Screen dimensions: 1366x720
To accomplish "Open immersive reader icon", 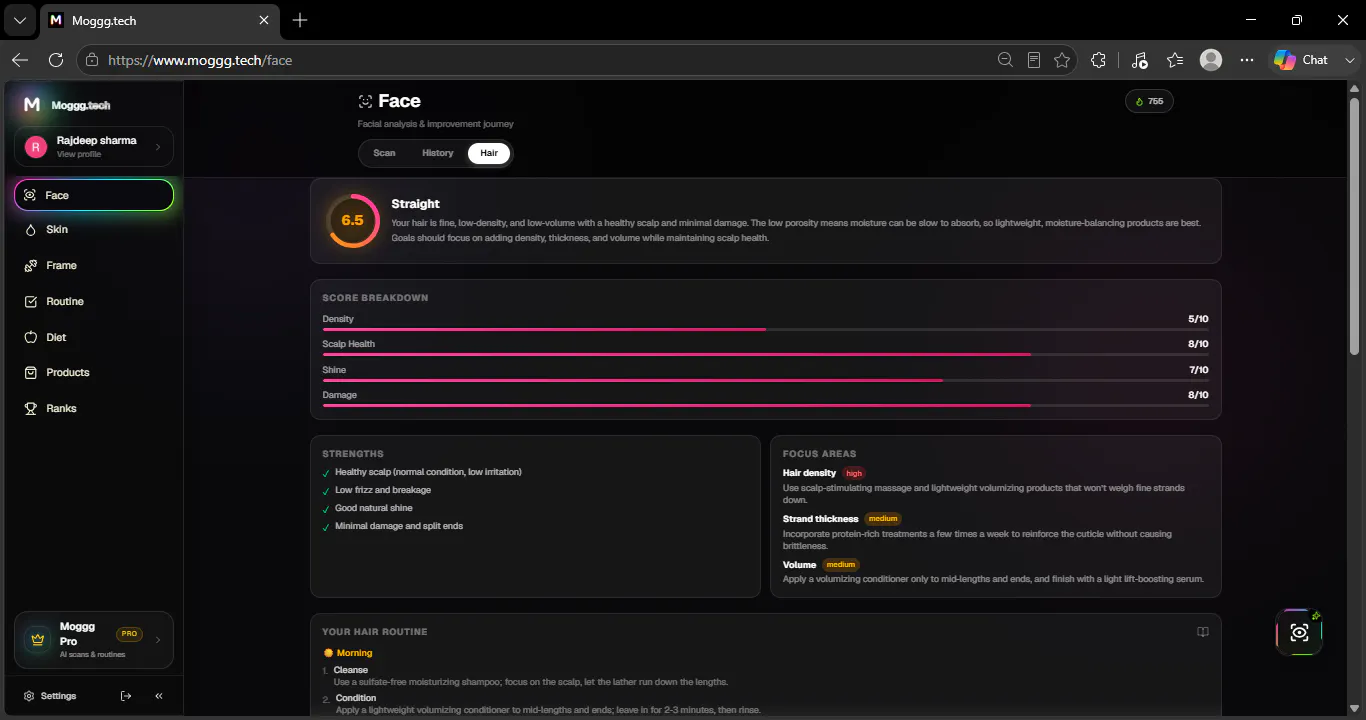I will pyautogui.click(x=1034, y=60).
